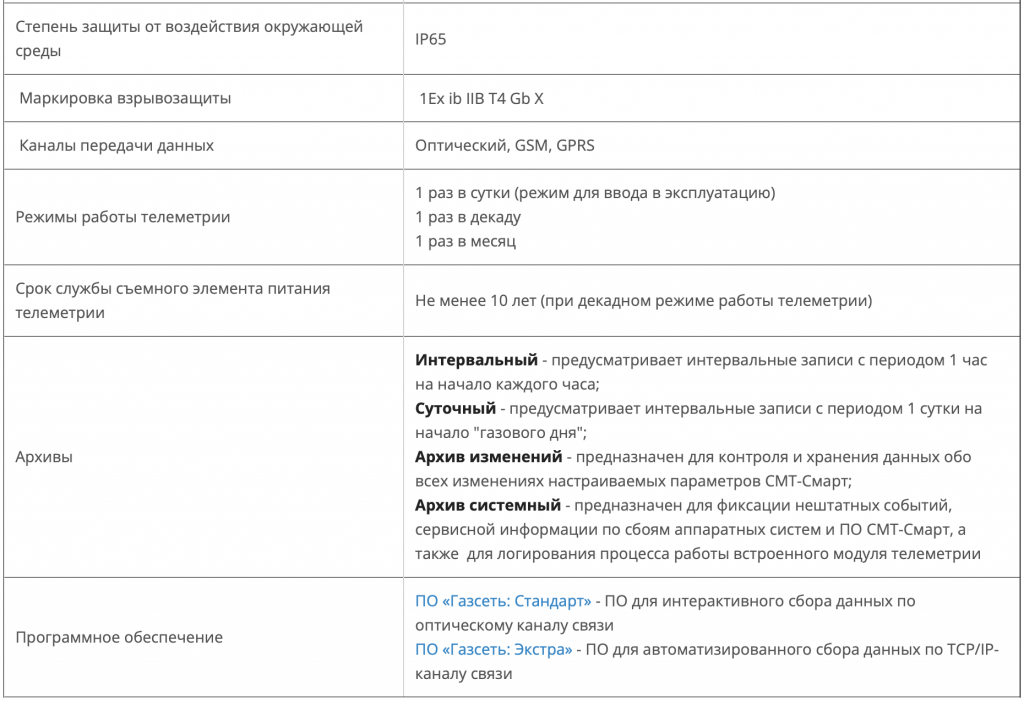
Task: Open the ПО «Газсеть: Экстра» link
Action: pyautogui.click(x=494, y=650)
